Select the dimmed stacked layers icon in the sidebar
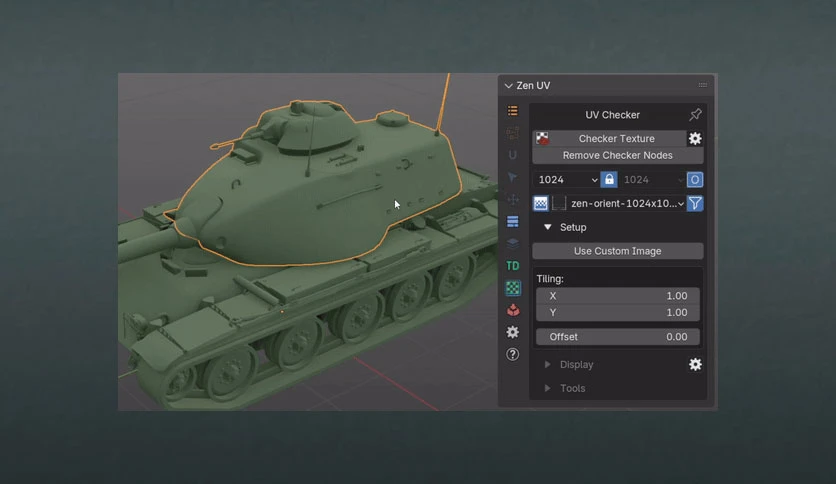The width and height of the screenshot is (836, 484). [512, 243]
